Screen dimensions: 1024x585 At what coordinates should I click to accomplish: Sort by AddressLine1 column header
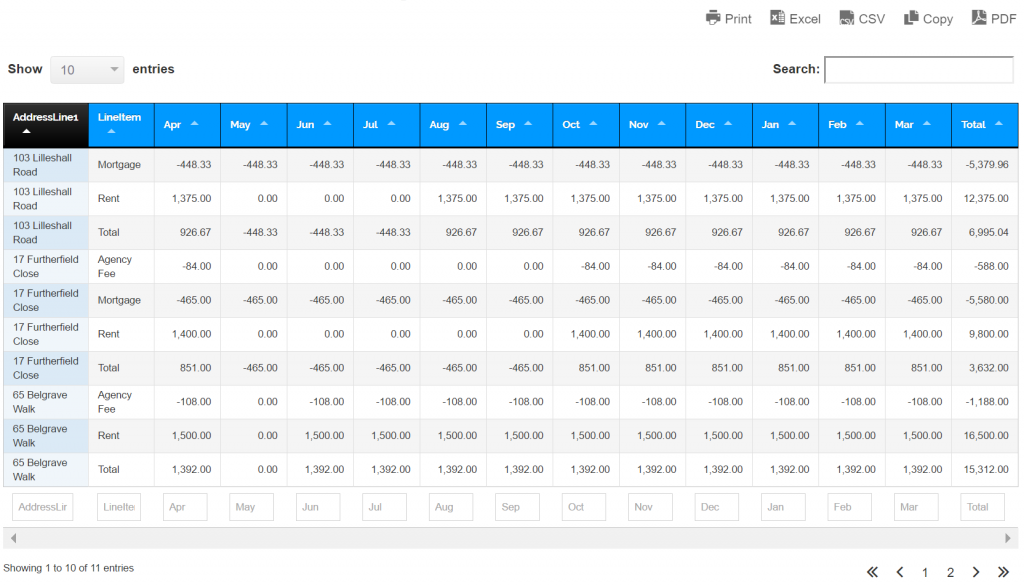(45, 124)
